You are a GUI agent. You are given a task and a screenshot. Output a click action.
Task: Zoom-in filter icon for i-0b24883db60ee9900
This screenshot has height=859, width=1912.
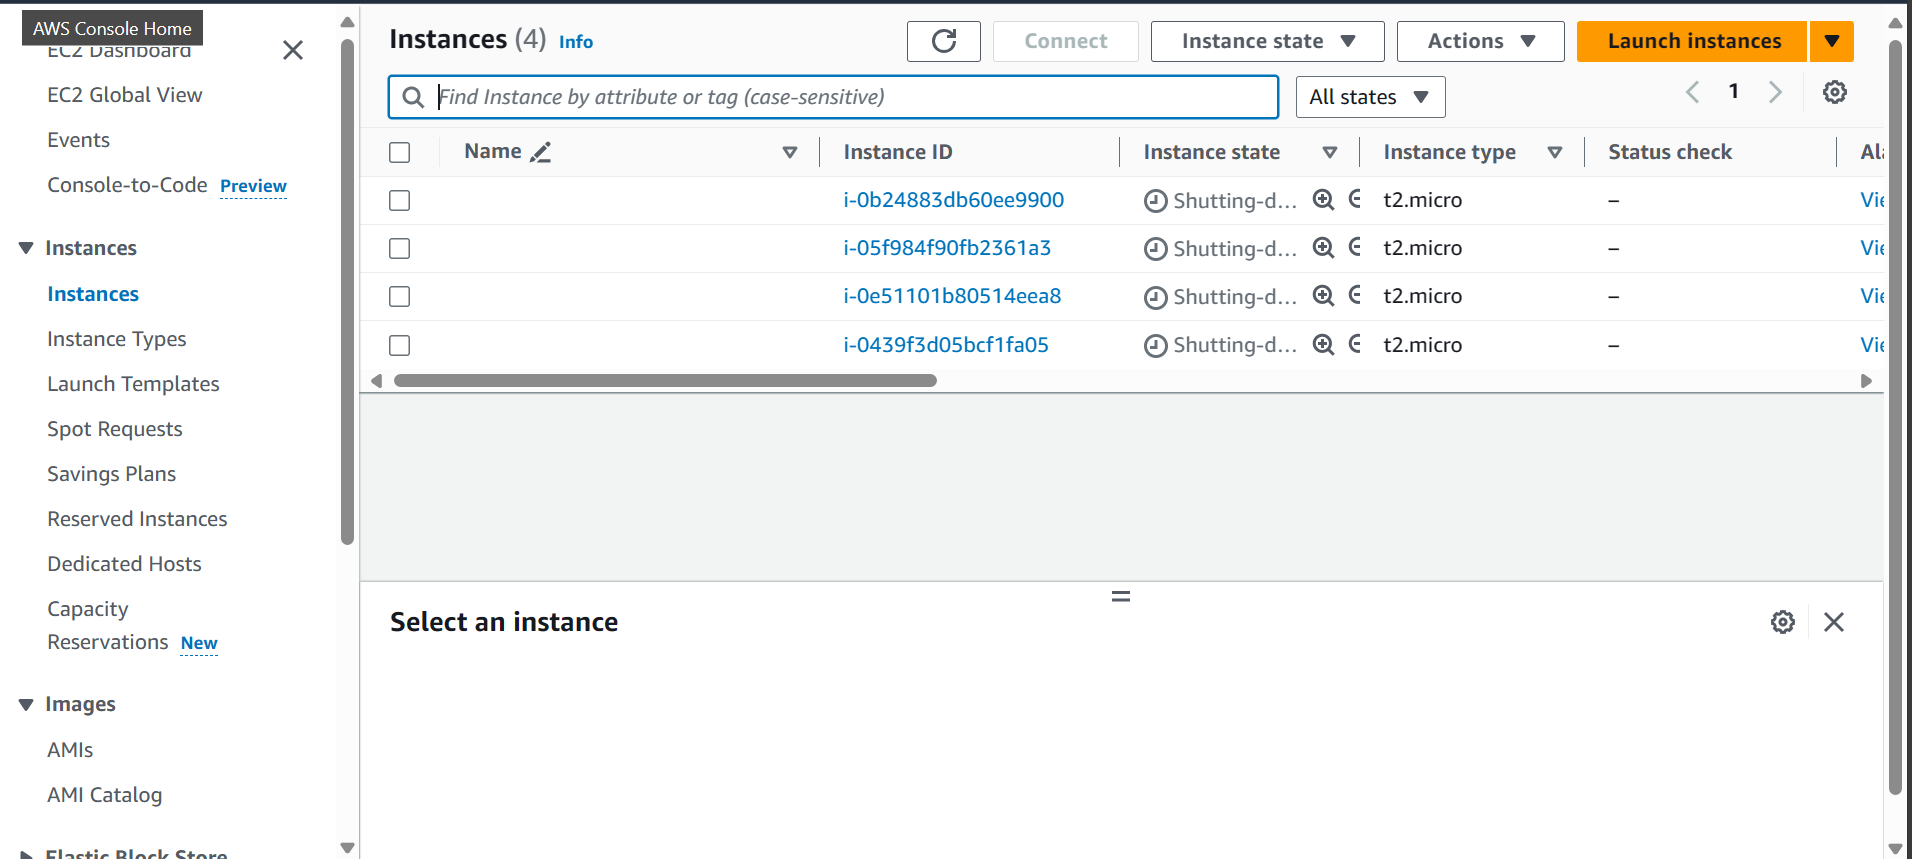point(1323,199)
